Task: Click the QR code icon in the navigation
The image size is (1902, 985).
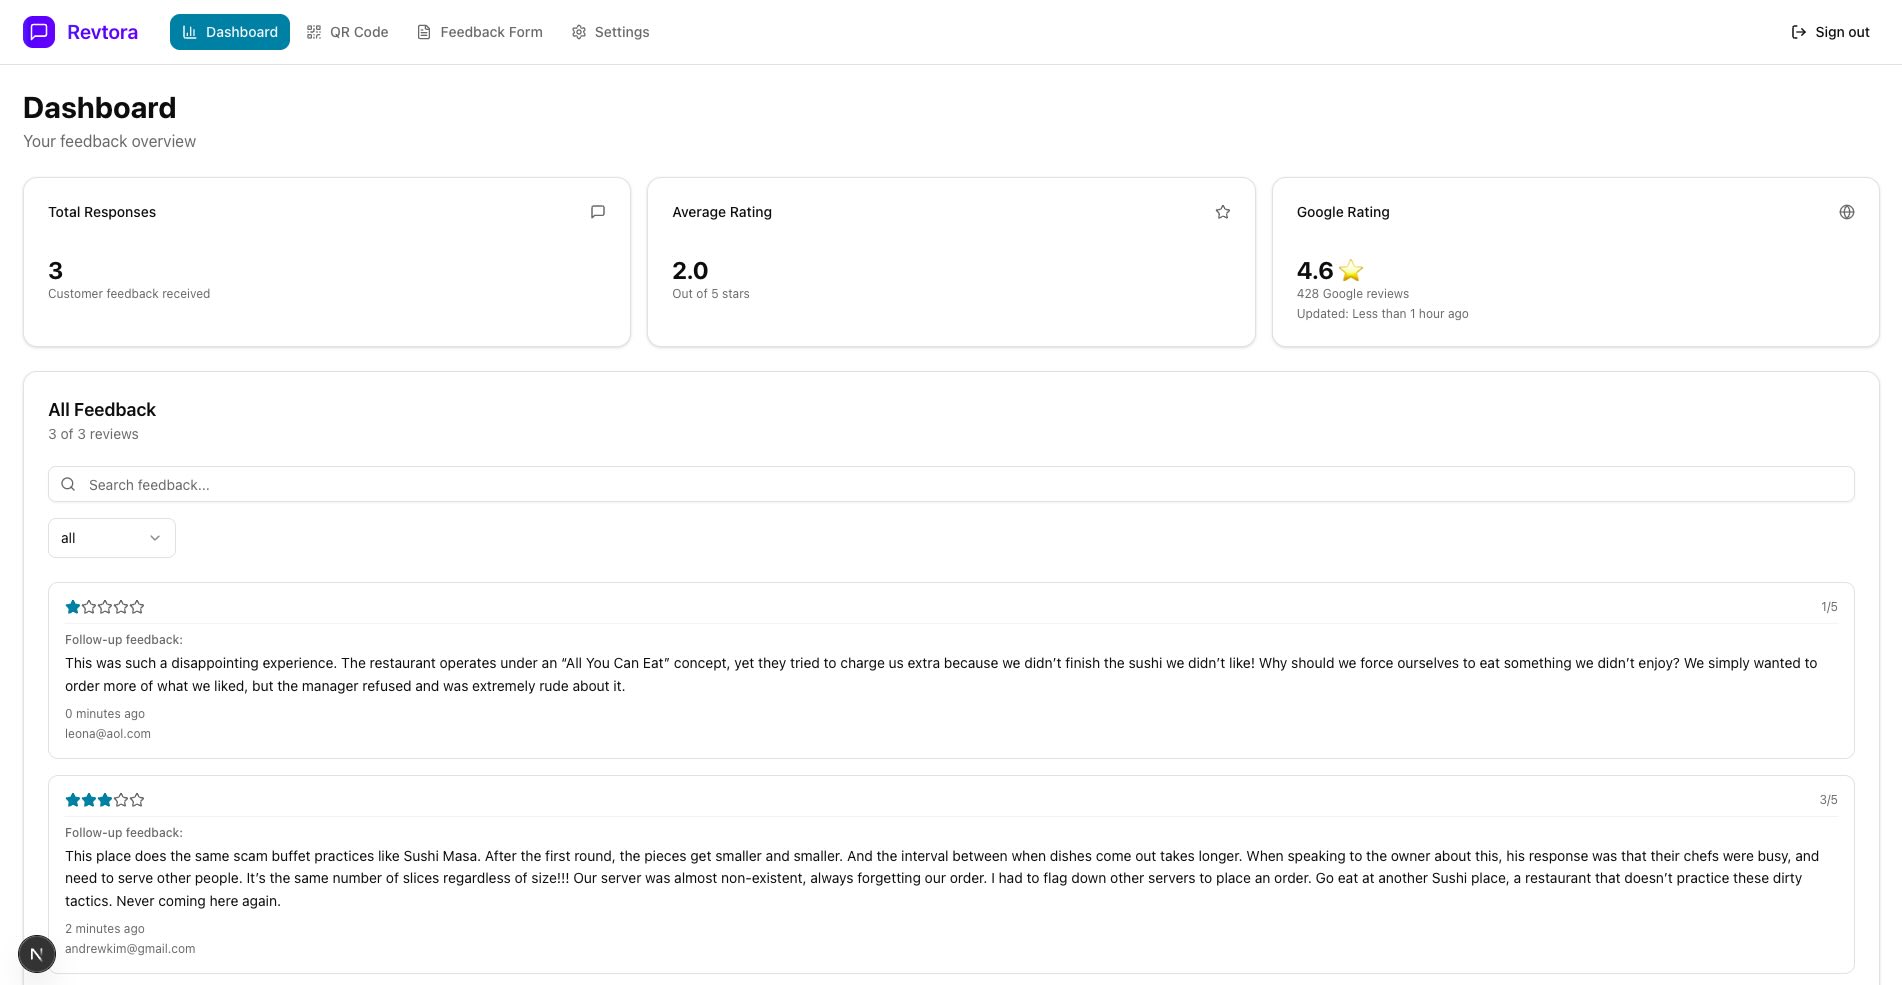Action: 313,31
